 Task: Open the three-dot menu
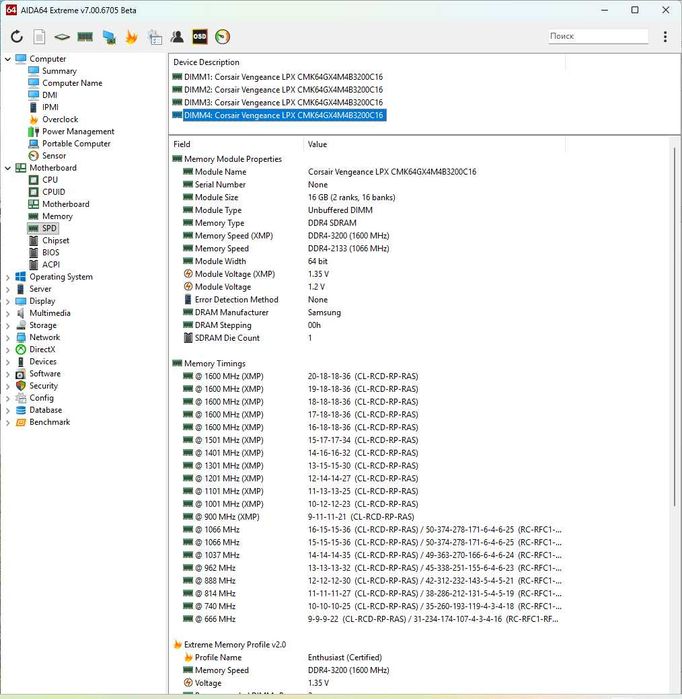665,37
